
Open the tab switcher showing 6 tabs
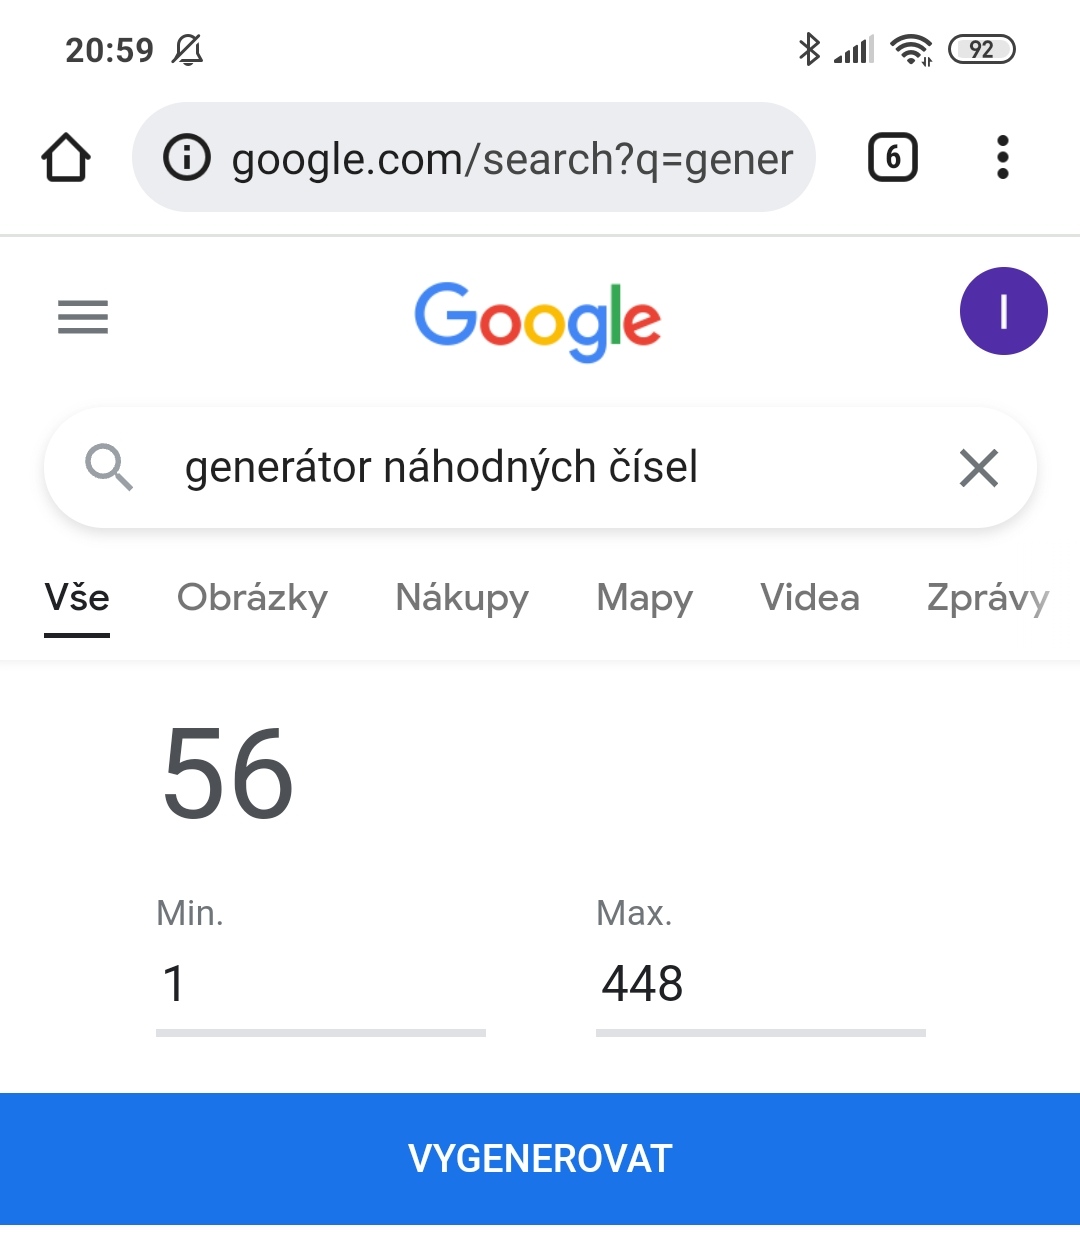pos(892,158)
